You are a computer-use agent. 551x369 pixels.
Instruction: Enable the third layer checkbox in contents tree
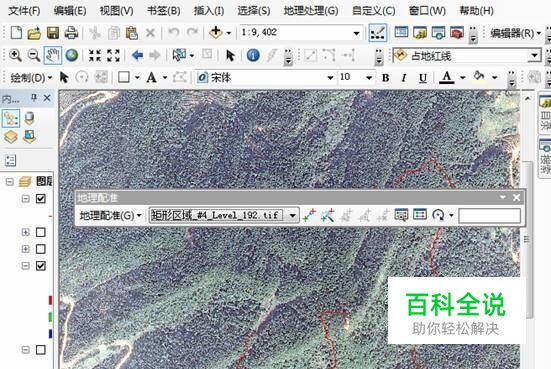(x=41, y=249)
